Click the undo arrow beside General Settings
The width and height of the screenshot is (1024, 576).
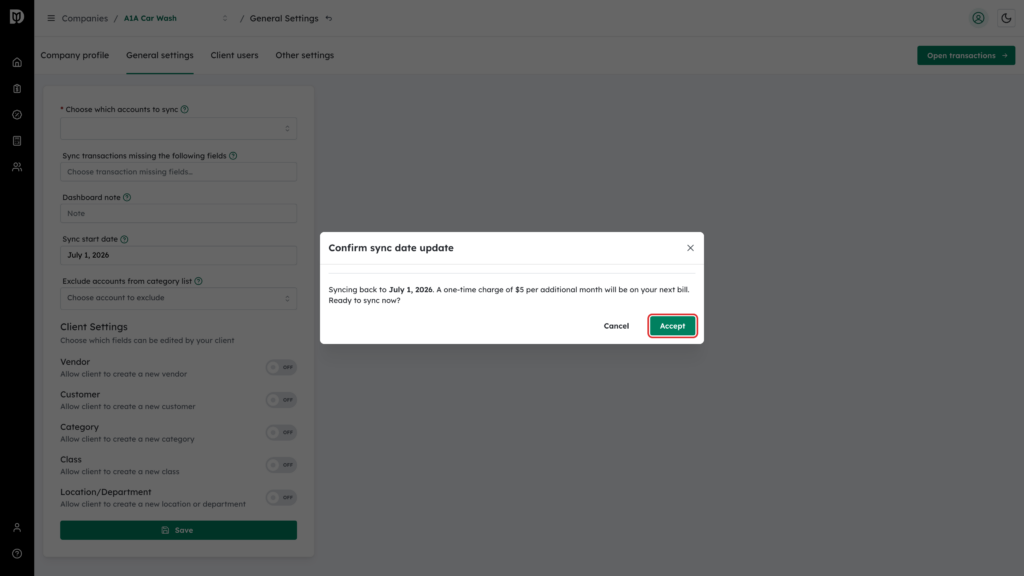pos(329,18)
